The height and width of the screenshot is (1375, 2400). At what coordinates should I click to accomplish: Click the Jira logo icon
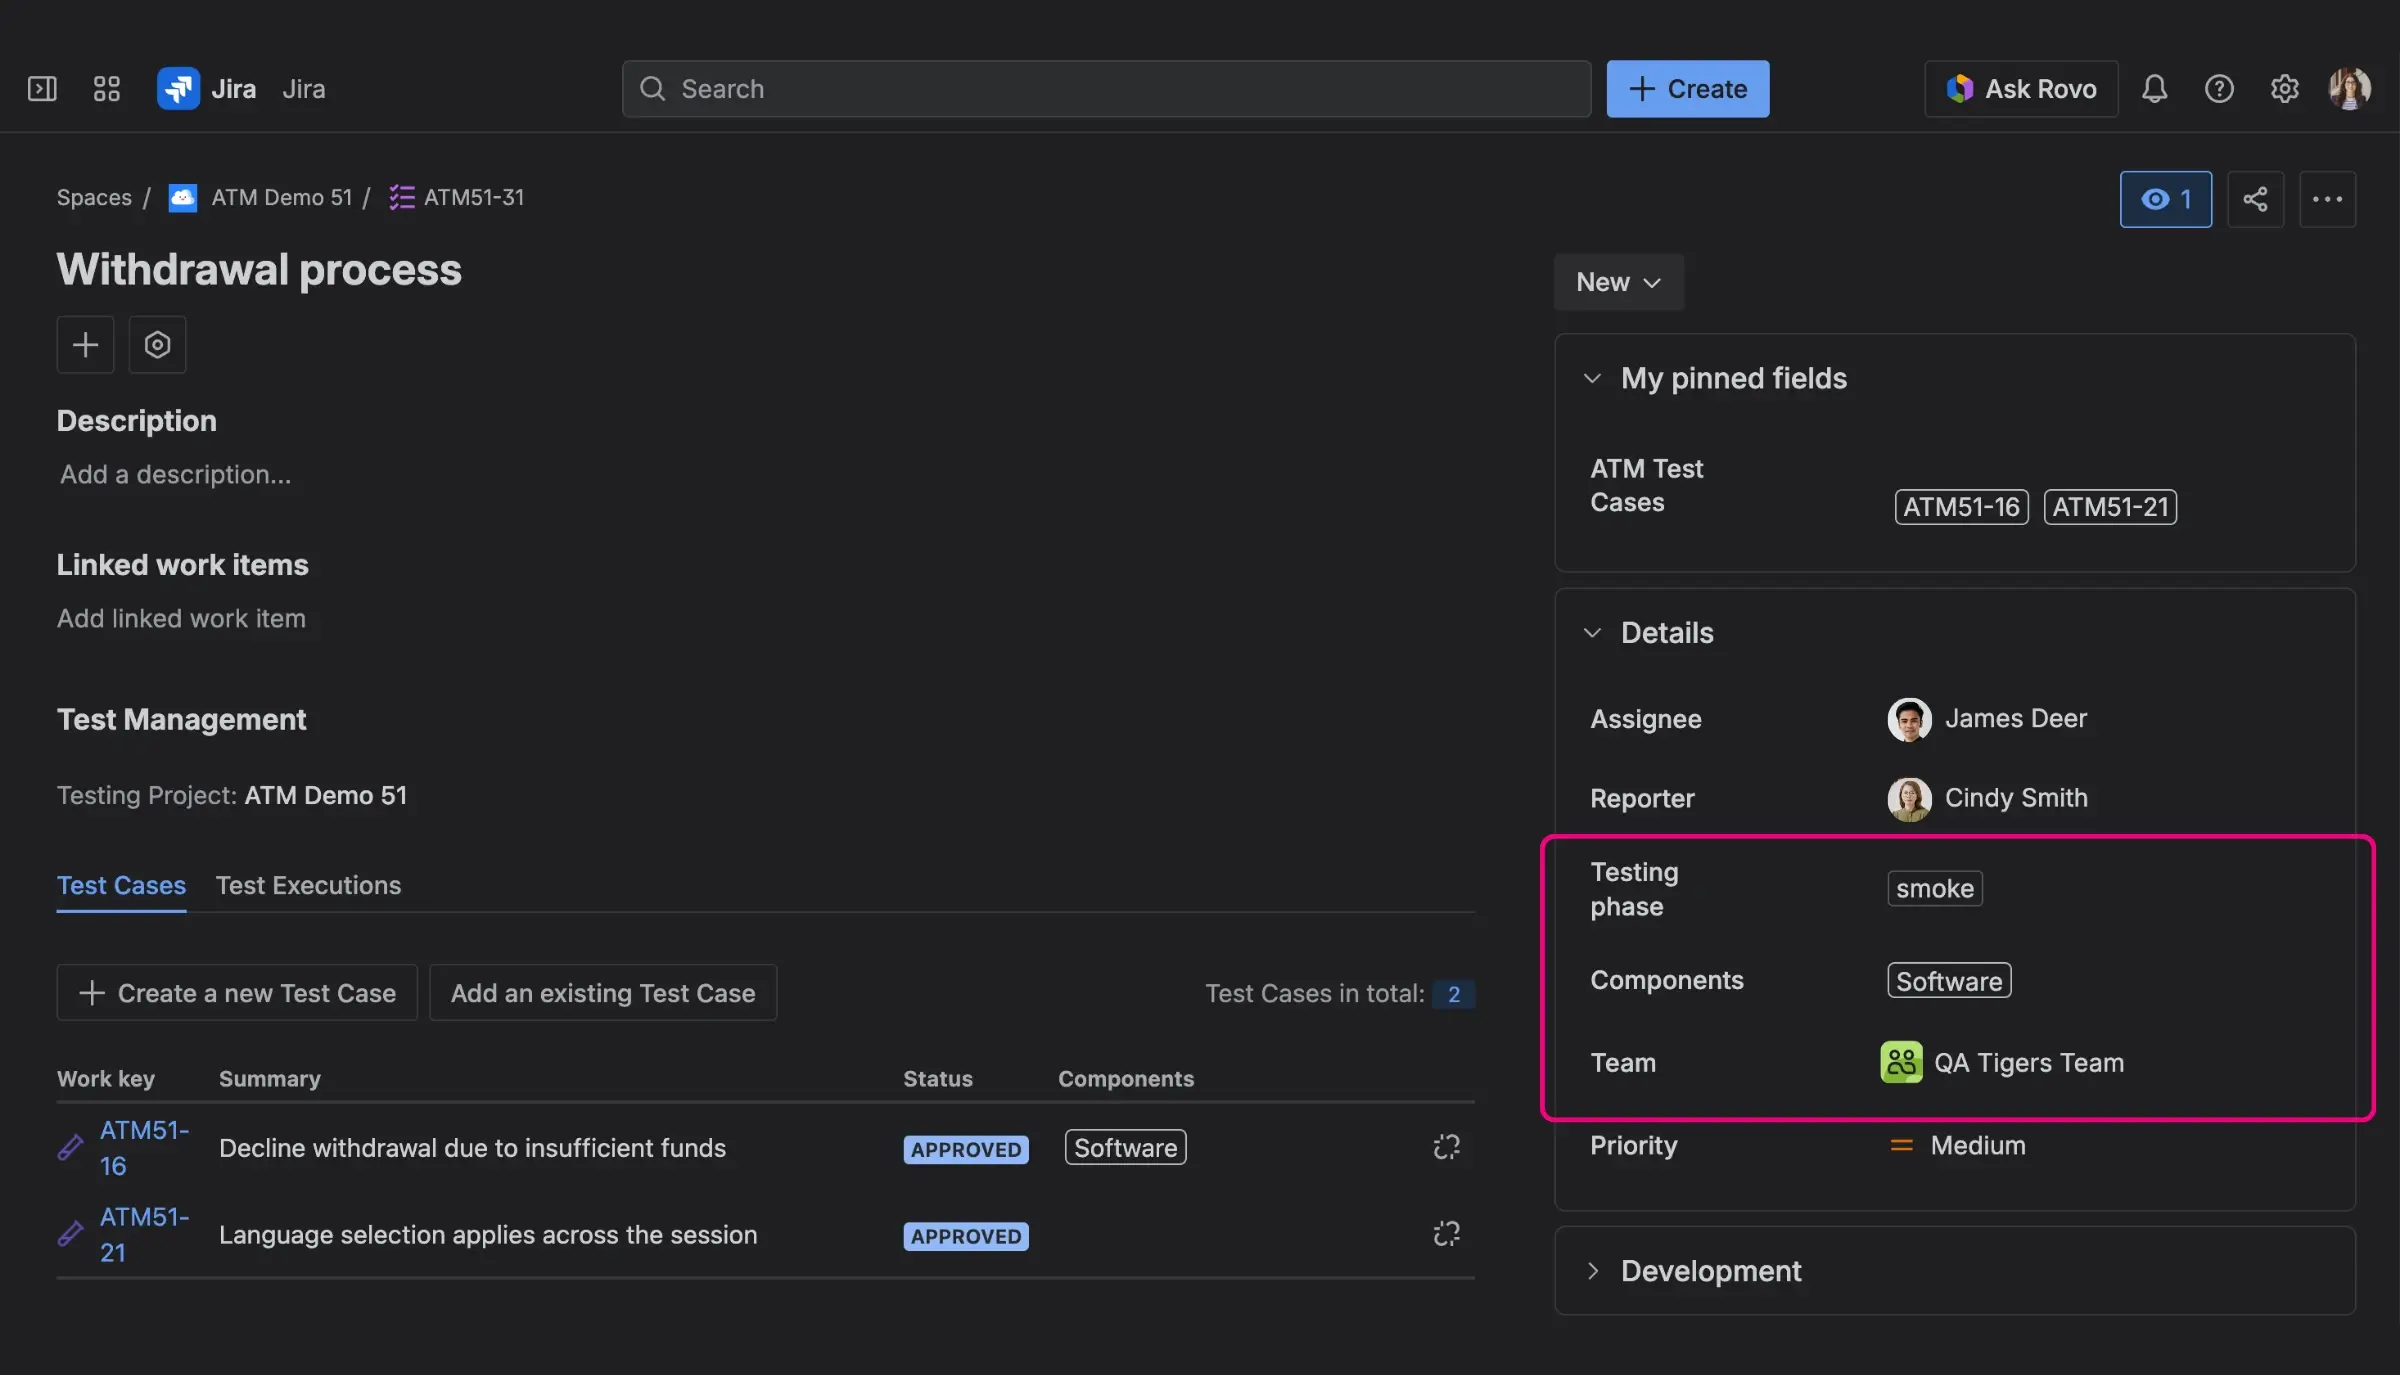(x=179, y=88)
